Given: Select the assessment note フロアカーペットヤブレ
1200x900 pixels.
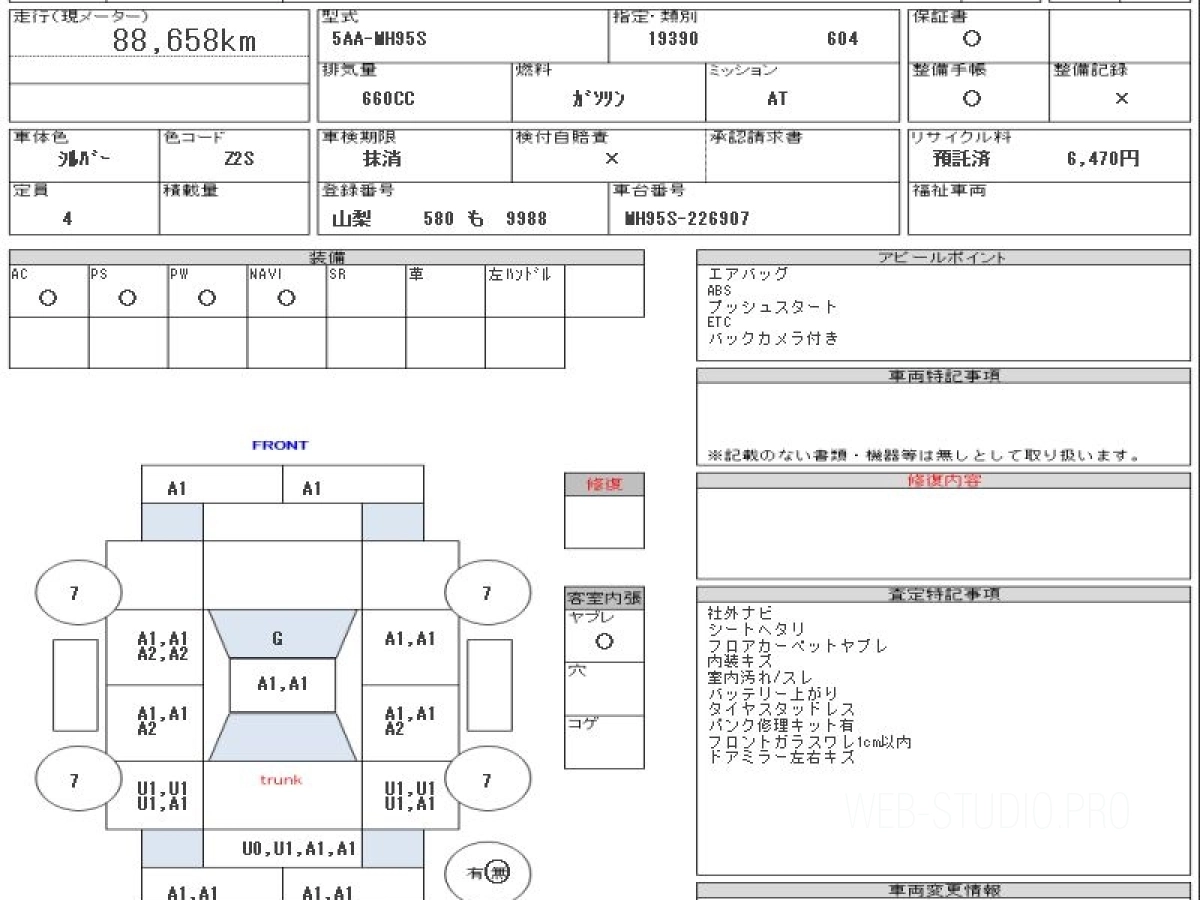Looking at the screenshot, I should coord(797,645).
